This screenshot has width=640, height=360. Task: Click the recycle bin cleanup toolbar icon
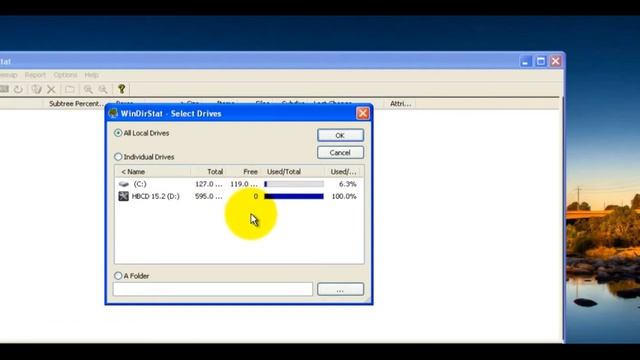click(x=36, y=89)
